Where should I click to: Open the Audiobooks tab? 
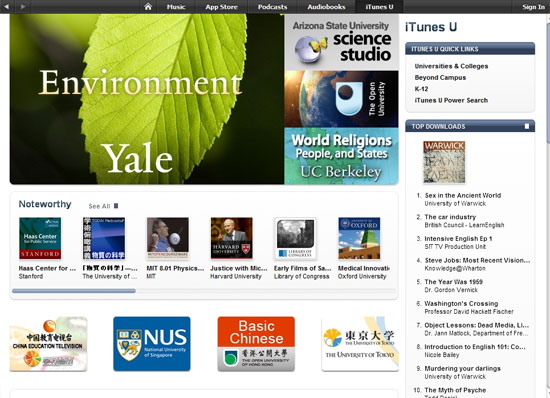326,7
